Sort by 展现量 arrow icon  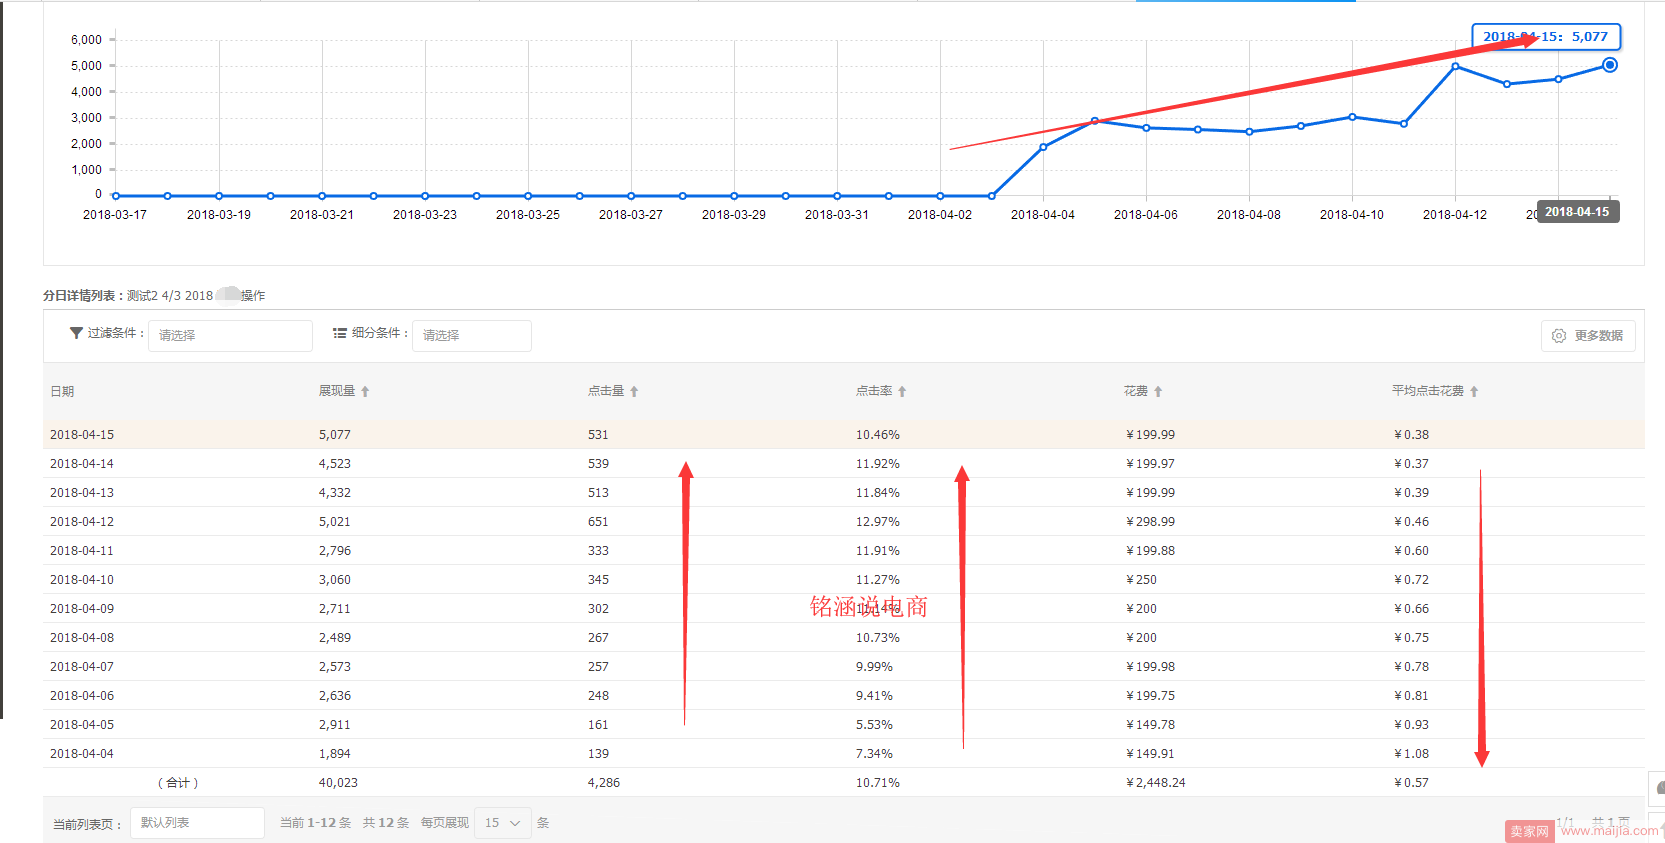click(365, 392)
